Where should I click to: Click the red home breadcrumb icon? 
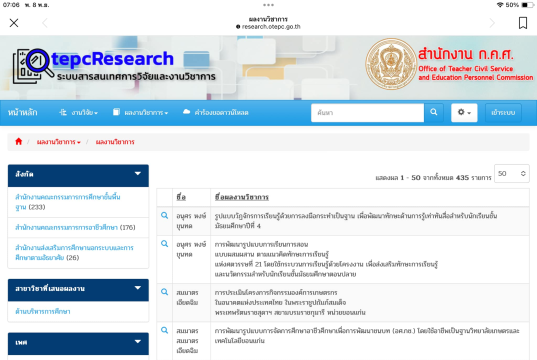point(18,141)
